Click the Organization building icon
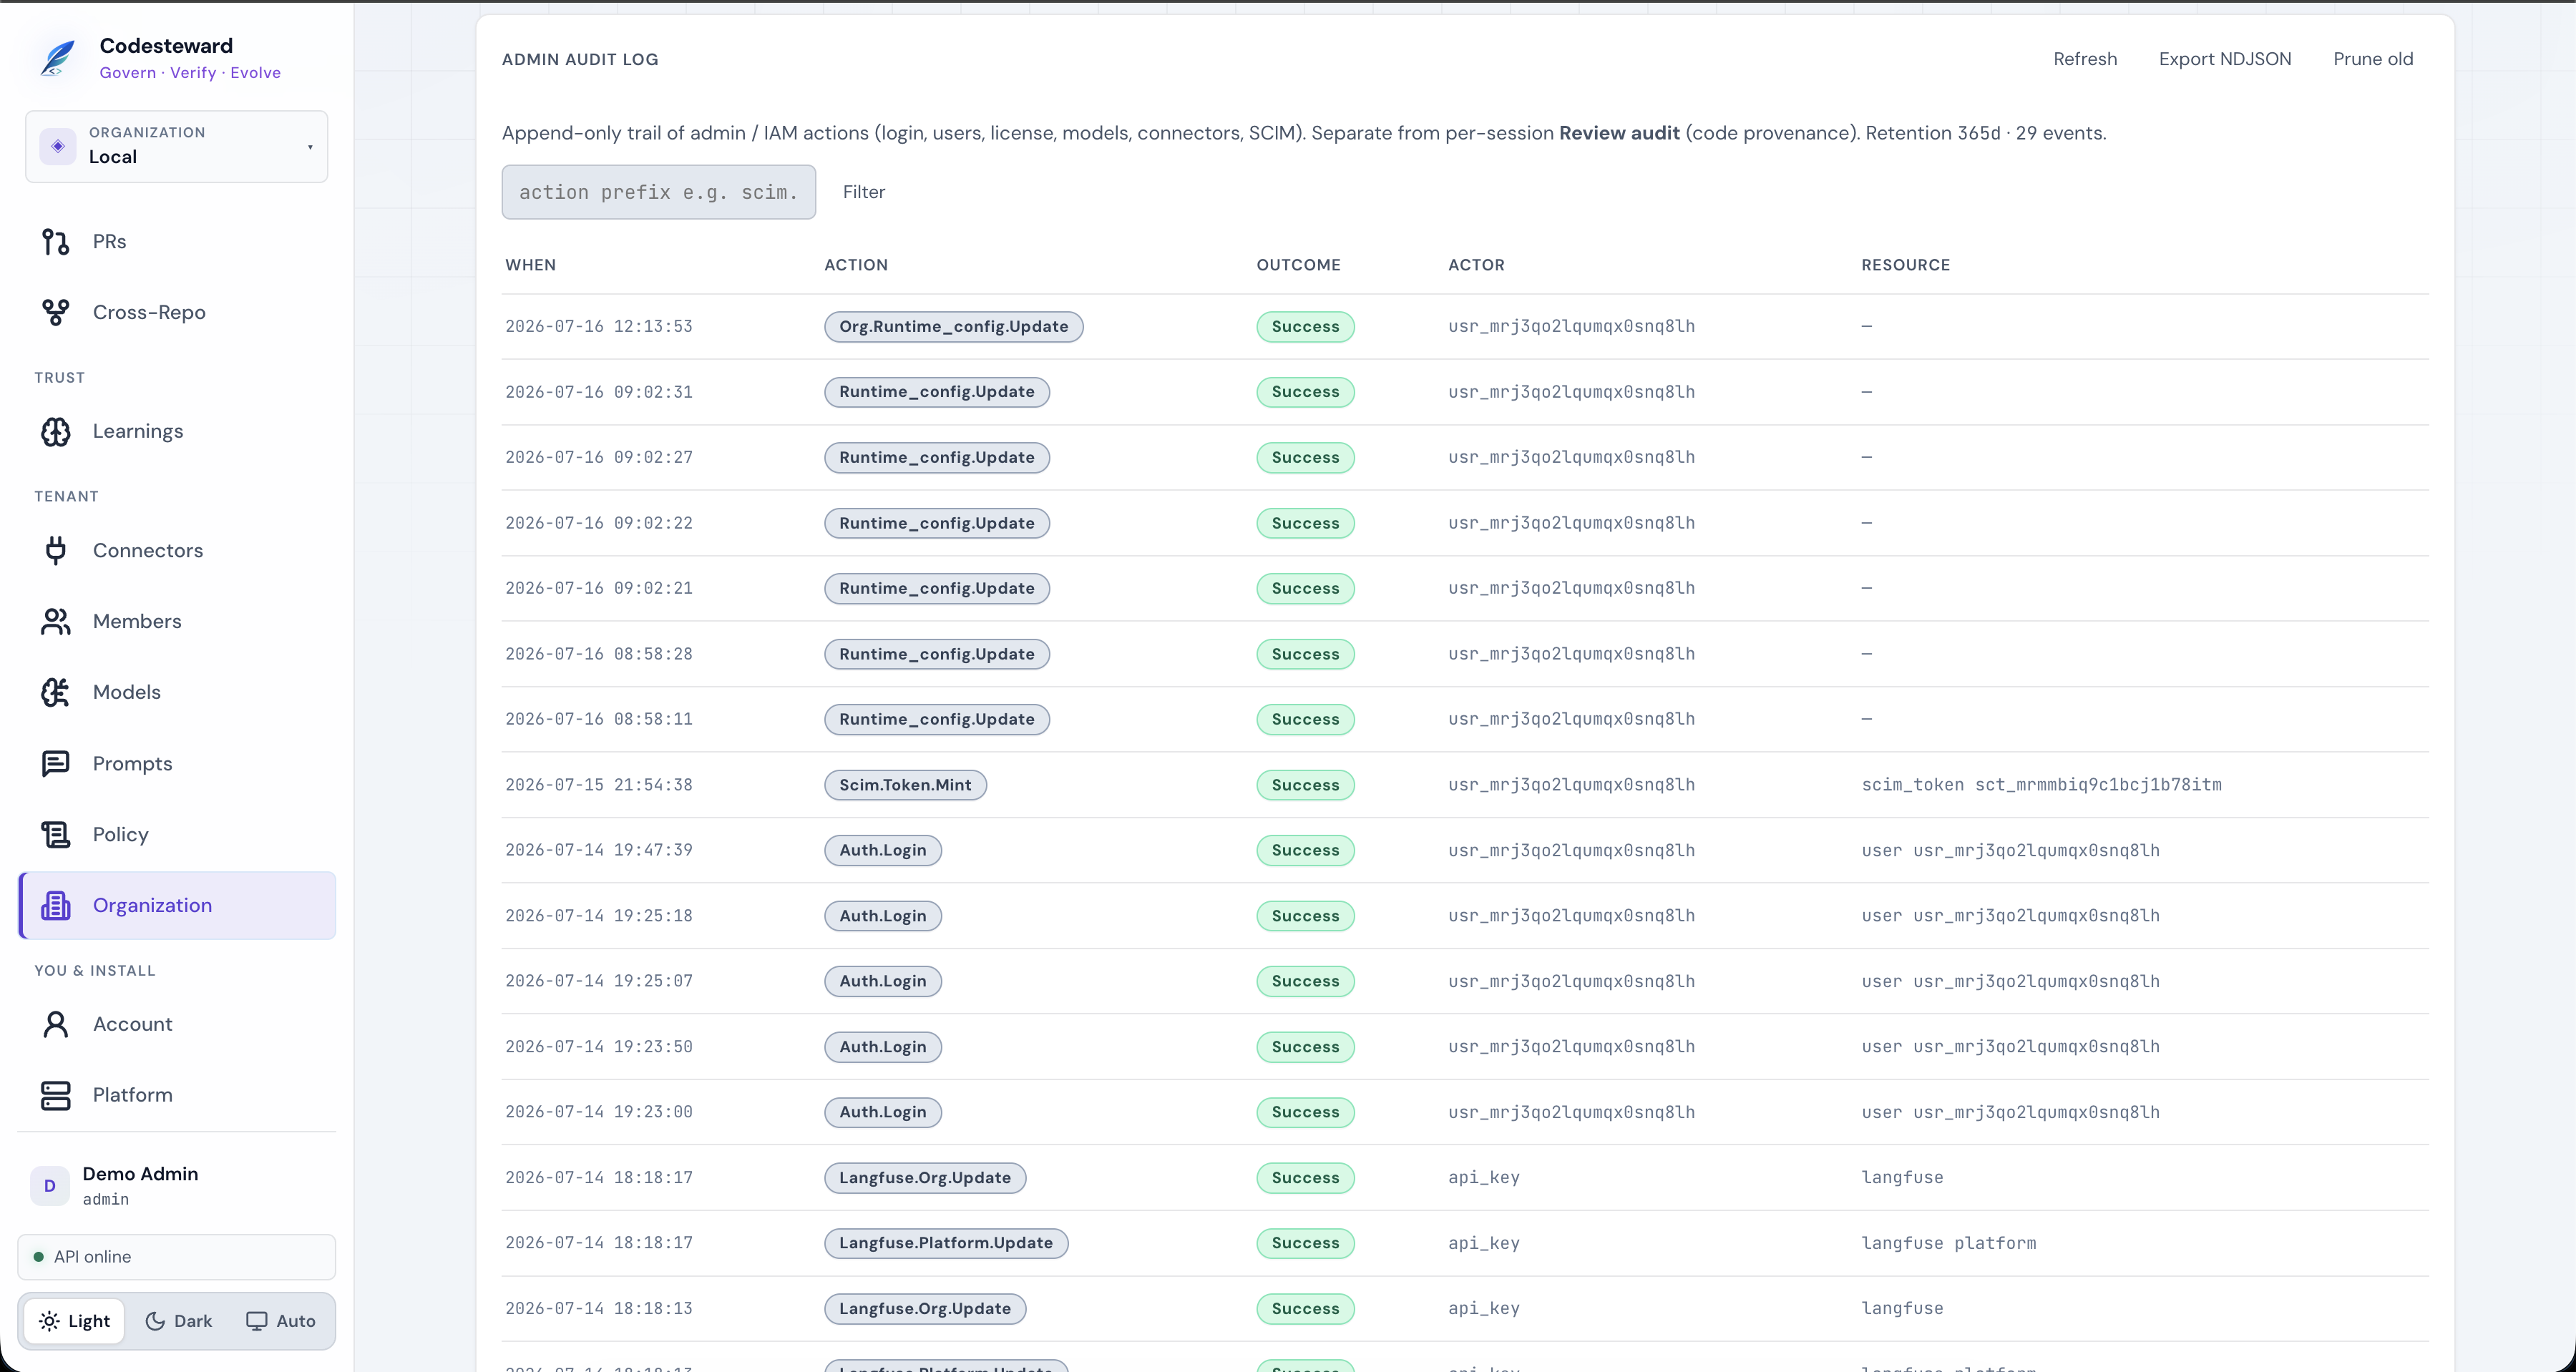The height and width of the screenshot is (1372, 2576). point(56,906)
